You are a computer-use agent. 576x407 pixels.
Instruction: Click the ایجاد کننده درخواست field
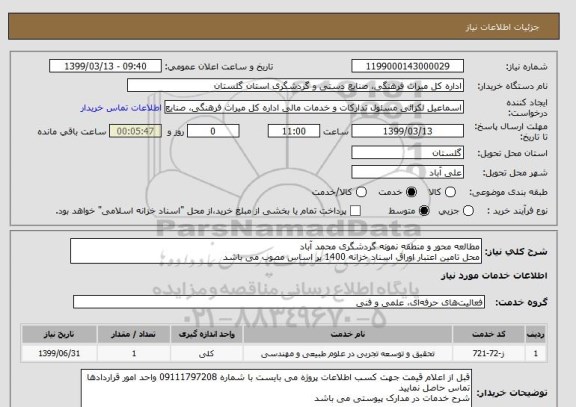(314, 108)
